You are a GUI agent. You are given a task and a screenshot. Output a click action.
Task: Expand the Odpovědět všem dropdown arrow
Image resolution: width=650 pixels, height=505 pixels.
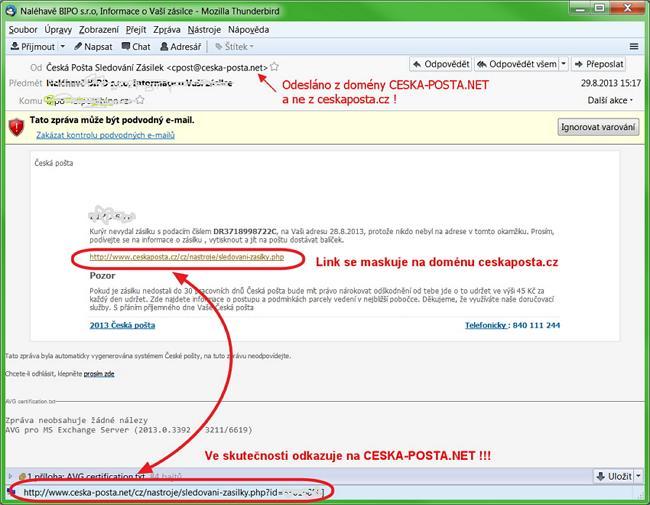pos(563,64)
